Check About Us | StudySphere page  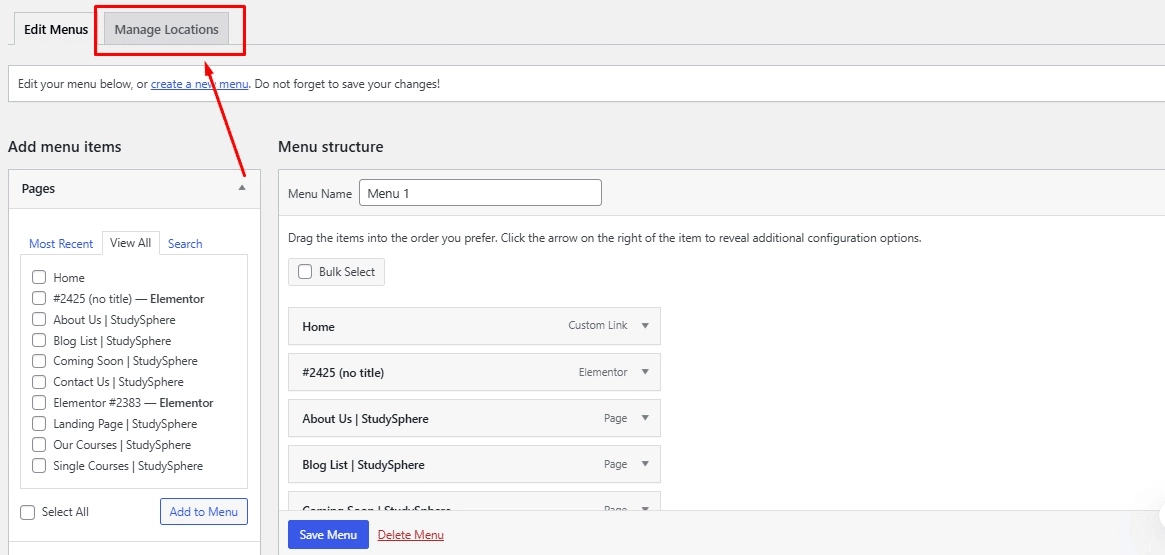coord(39,319)
